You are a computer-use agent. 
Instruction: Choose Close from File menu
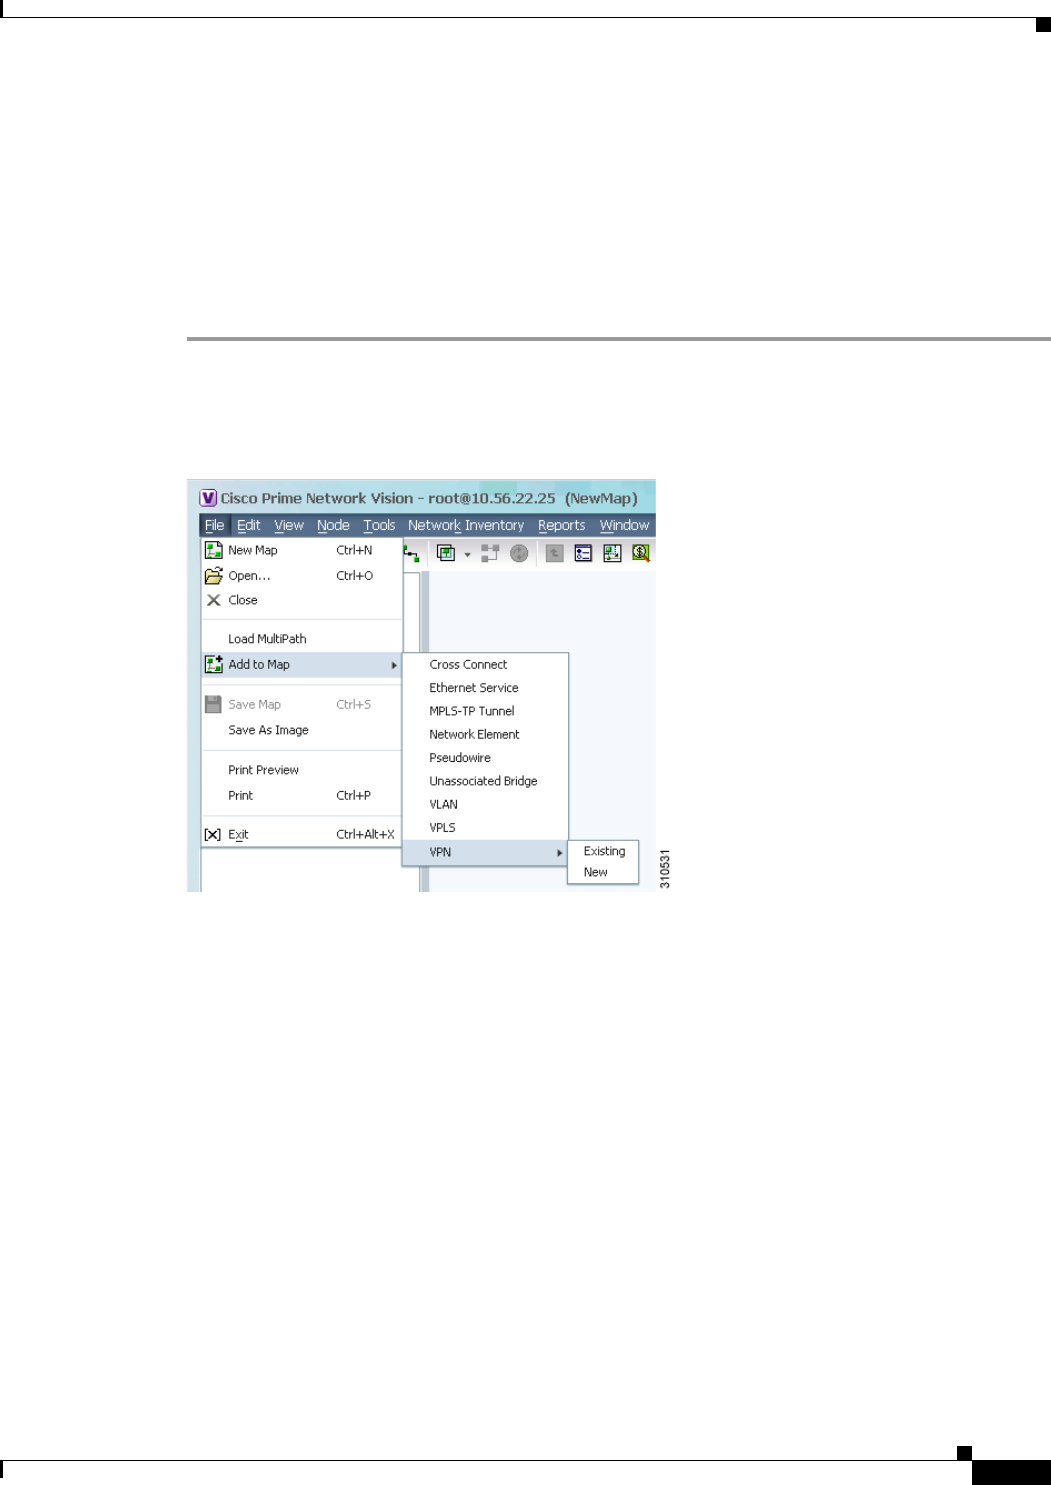point(302,600)
